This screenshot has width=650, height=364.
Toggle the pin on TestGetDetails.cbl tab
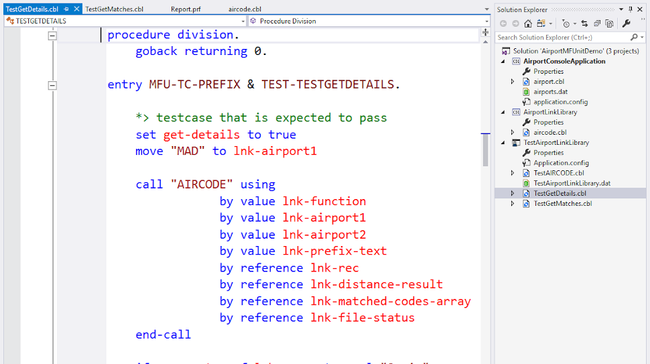(66, 9)
